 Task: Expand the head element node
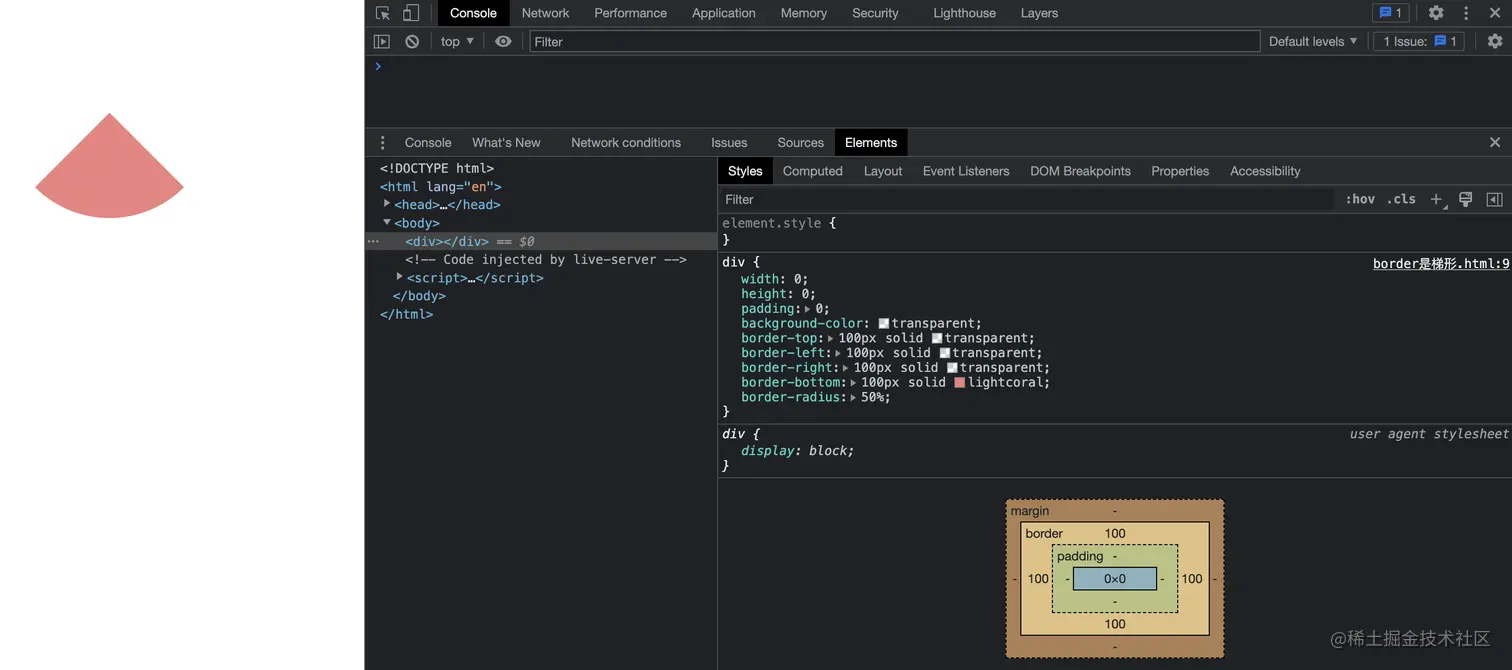click(x=387, y=204)
